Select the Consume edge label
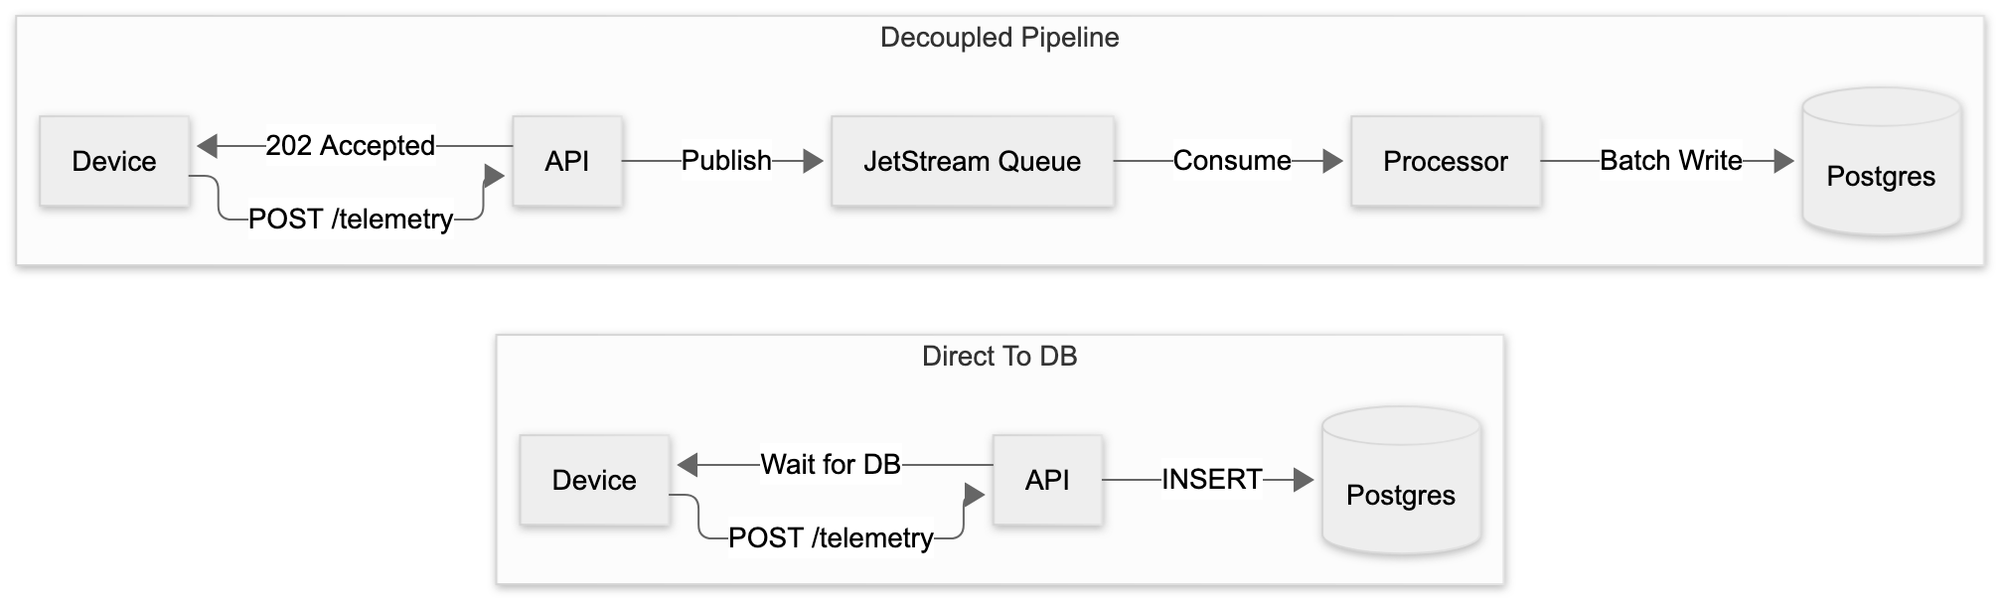The image size is (2000, 600). (x=1232, y=160)
